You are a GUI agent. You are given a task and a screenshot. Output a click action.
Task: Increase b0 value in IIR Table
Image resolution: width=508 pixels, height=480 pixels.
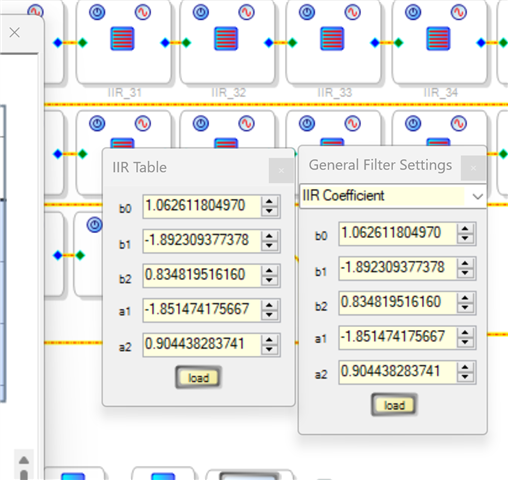coord(269,202)
